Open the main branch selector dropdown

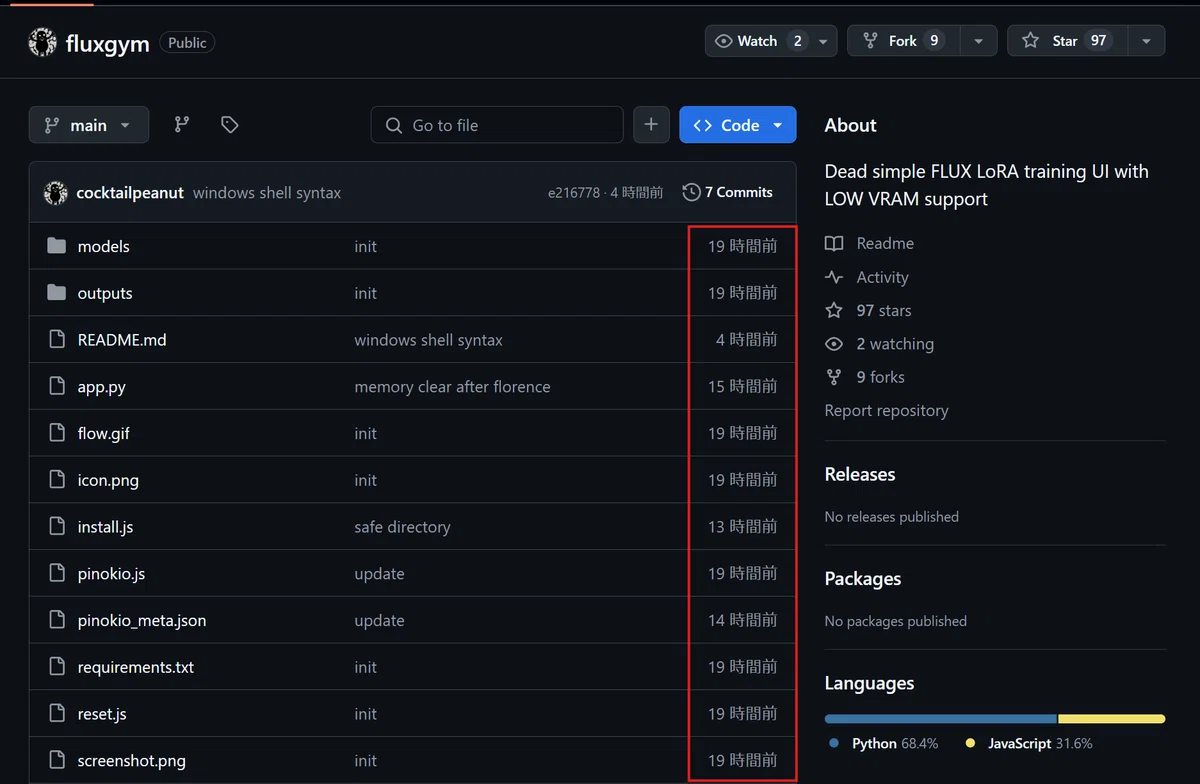point(89,125)
